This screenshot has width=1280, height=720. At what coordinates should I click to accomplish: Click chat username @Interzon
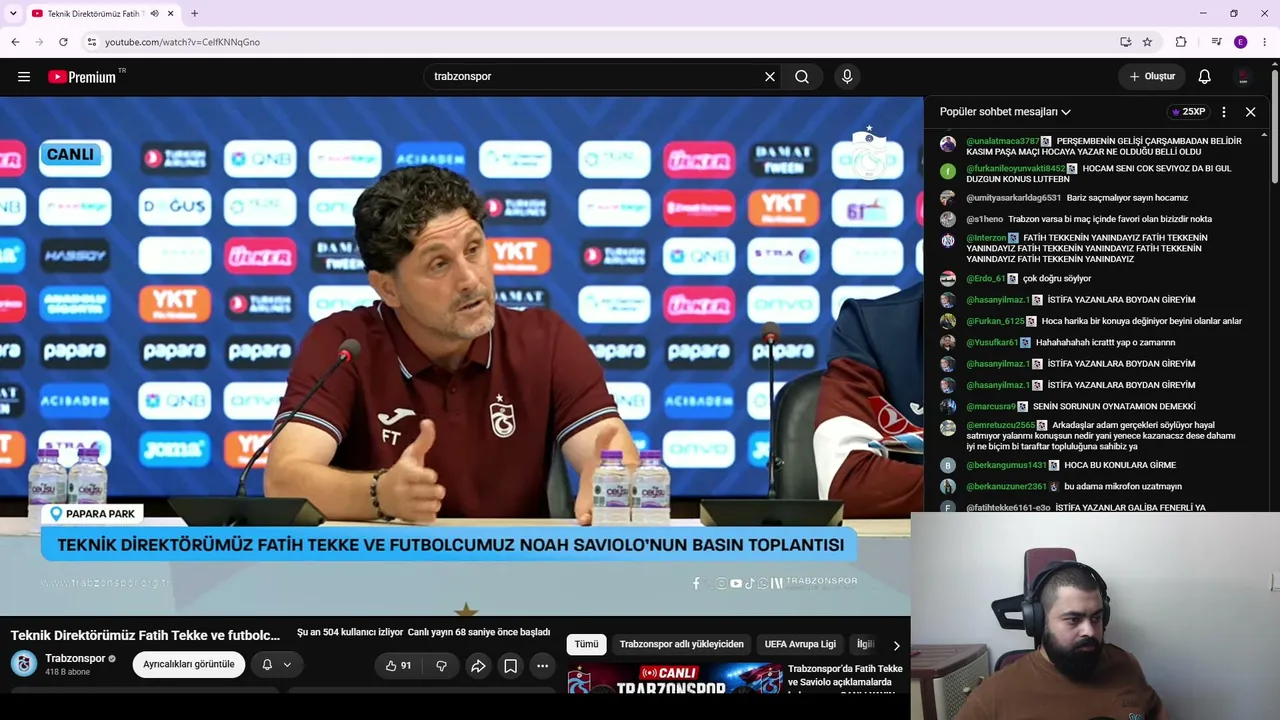click(x=986, y=238)
